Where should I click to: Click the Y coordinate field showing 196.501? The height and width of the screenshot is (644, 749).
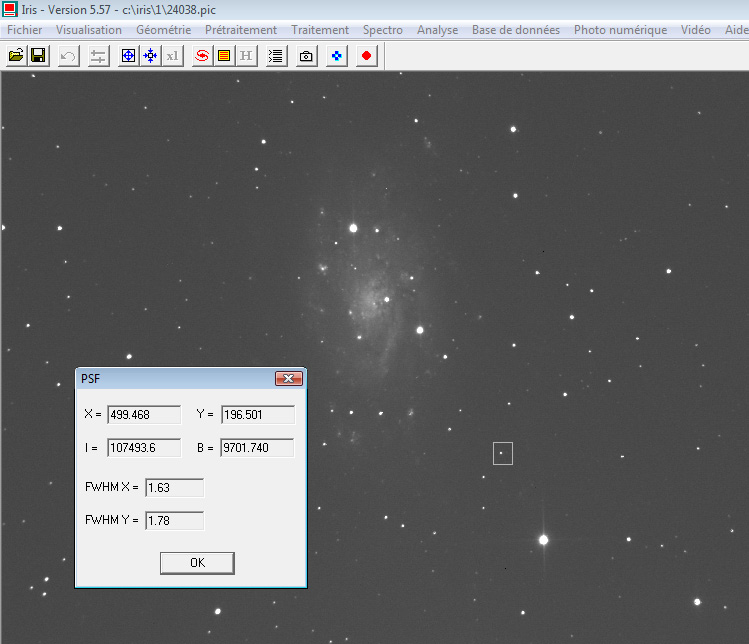258,415
